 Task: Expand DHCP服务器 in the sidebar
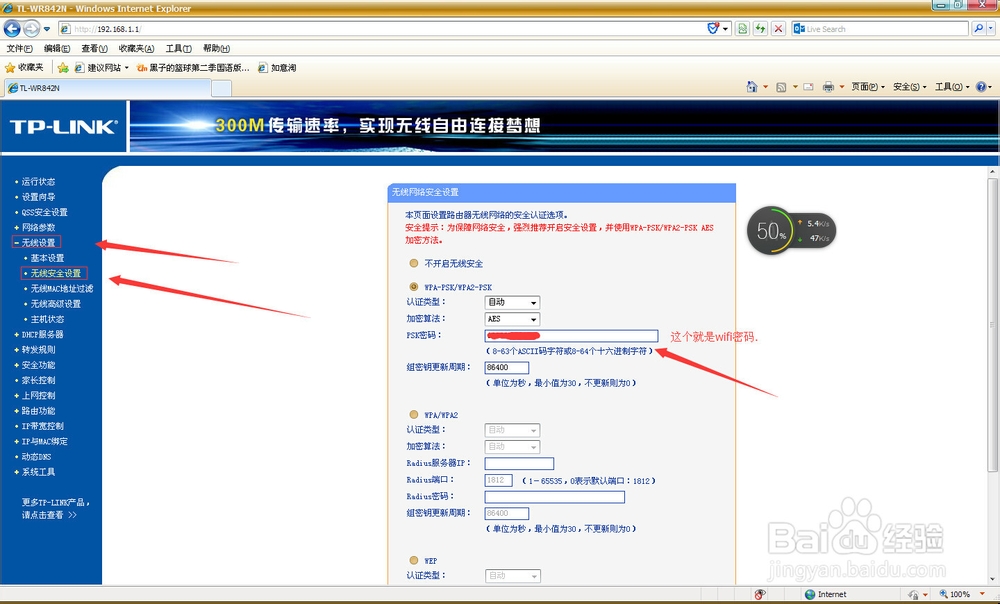pyautogui.click(x=42, y=335)
